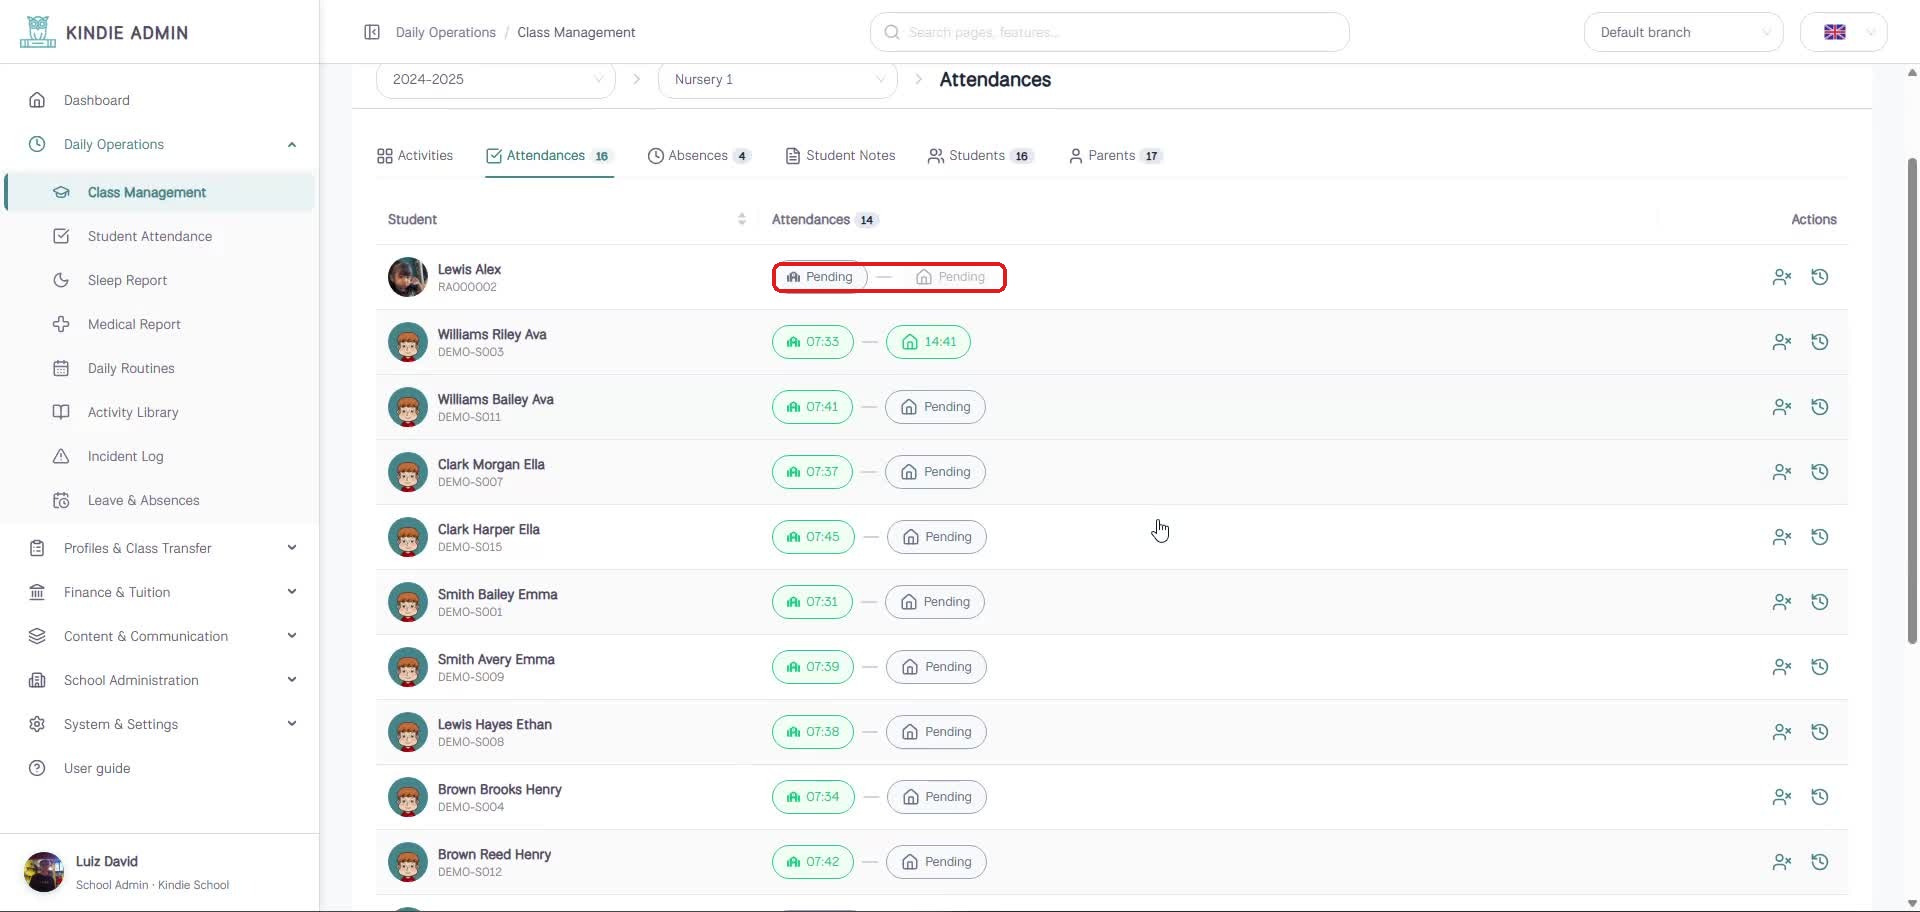The image size is (1920, 912).
Task: Click Williams Riley Ava check-out 14:41
Action: click(x=928, y=342)
